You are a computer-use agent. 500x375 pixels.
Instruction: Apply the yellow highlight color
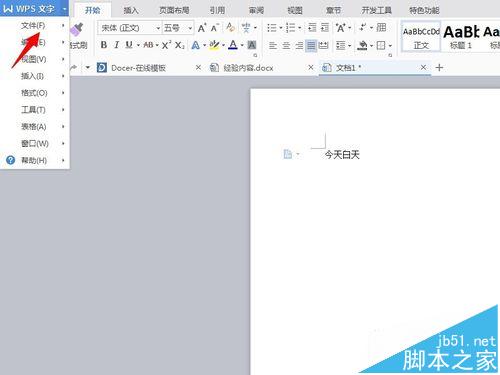[214, 45]
